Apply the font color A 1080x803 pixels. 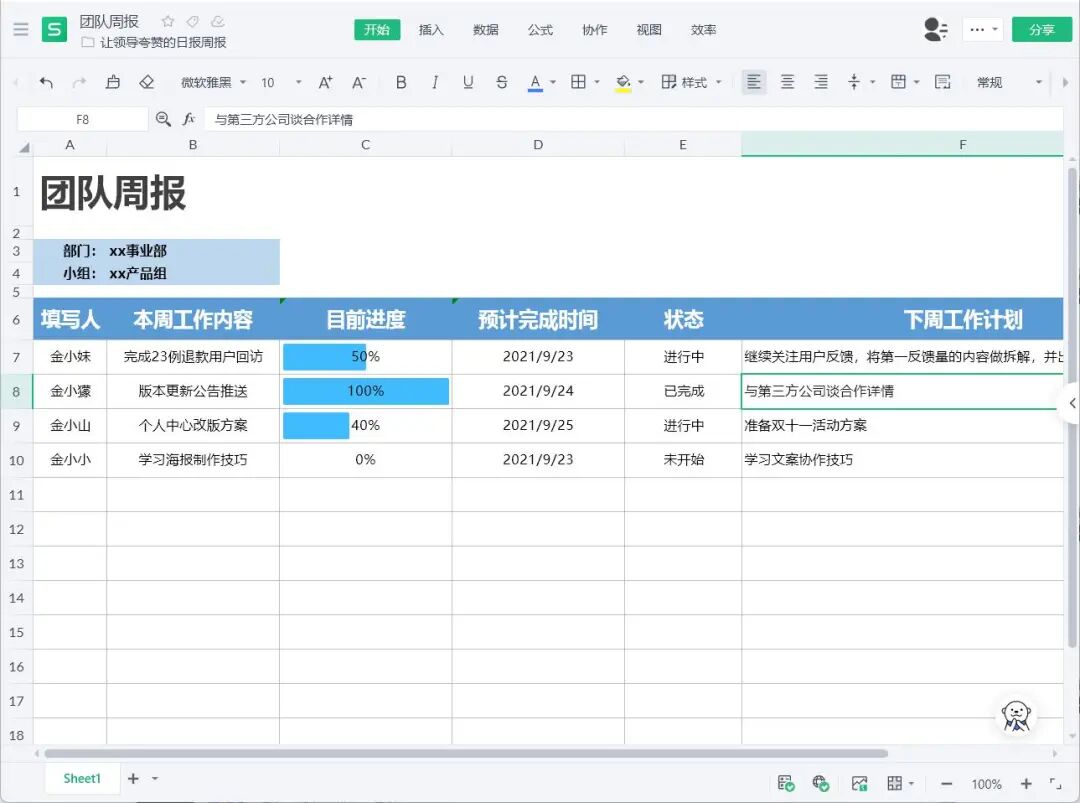coord(535,83)
